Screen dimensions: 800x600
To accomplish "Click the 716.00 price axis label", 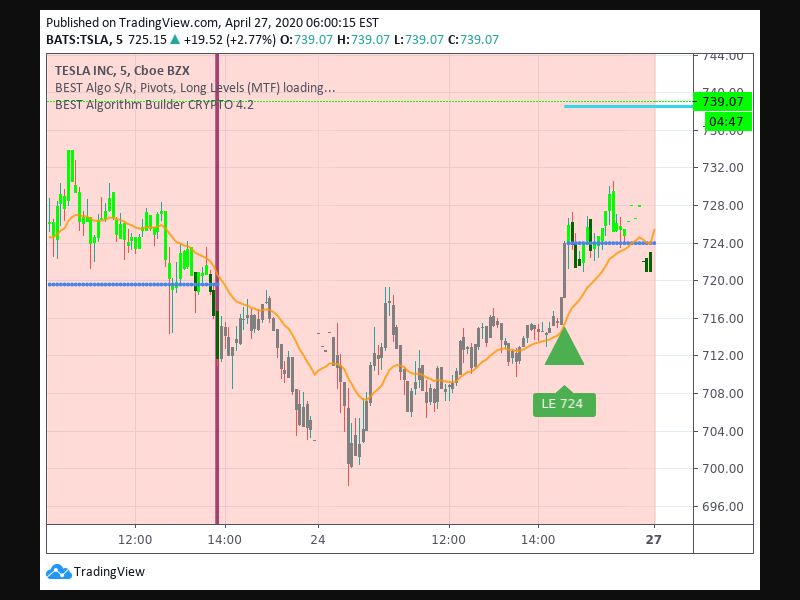I will click(723, 318).
